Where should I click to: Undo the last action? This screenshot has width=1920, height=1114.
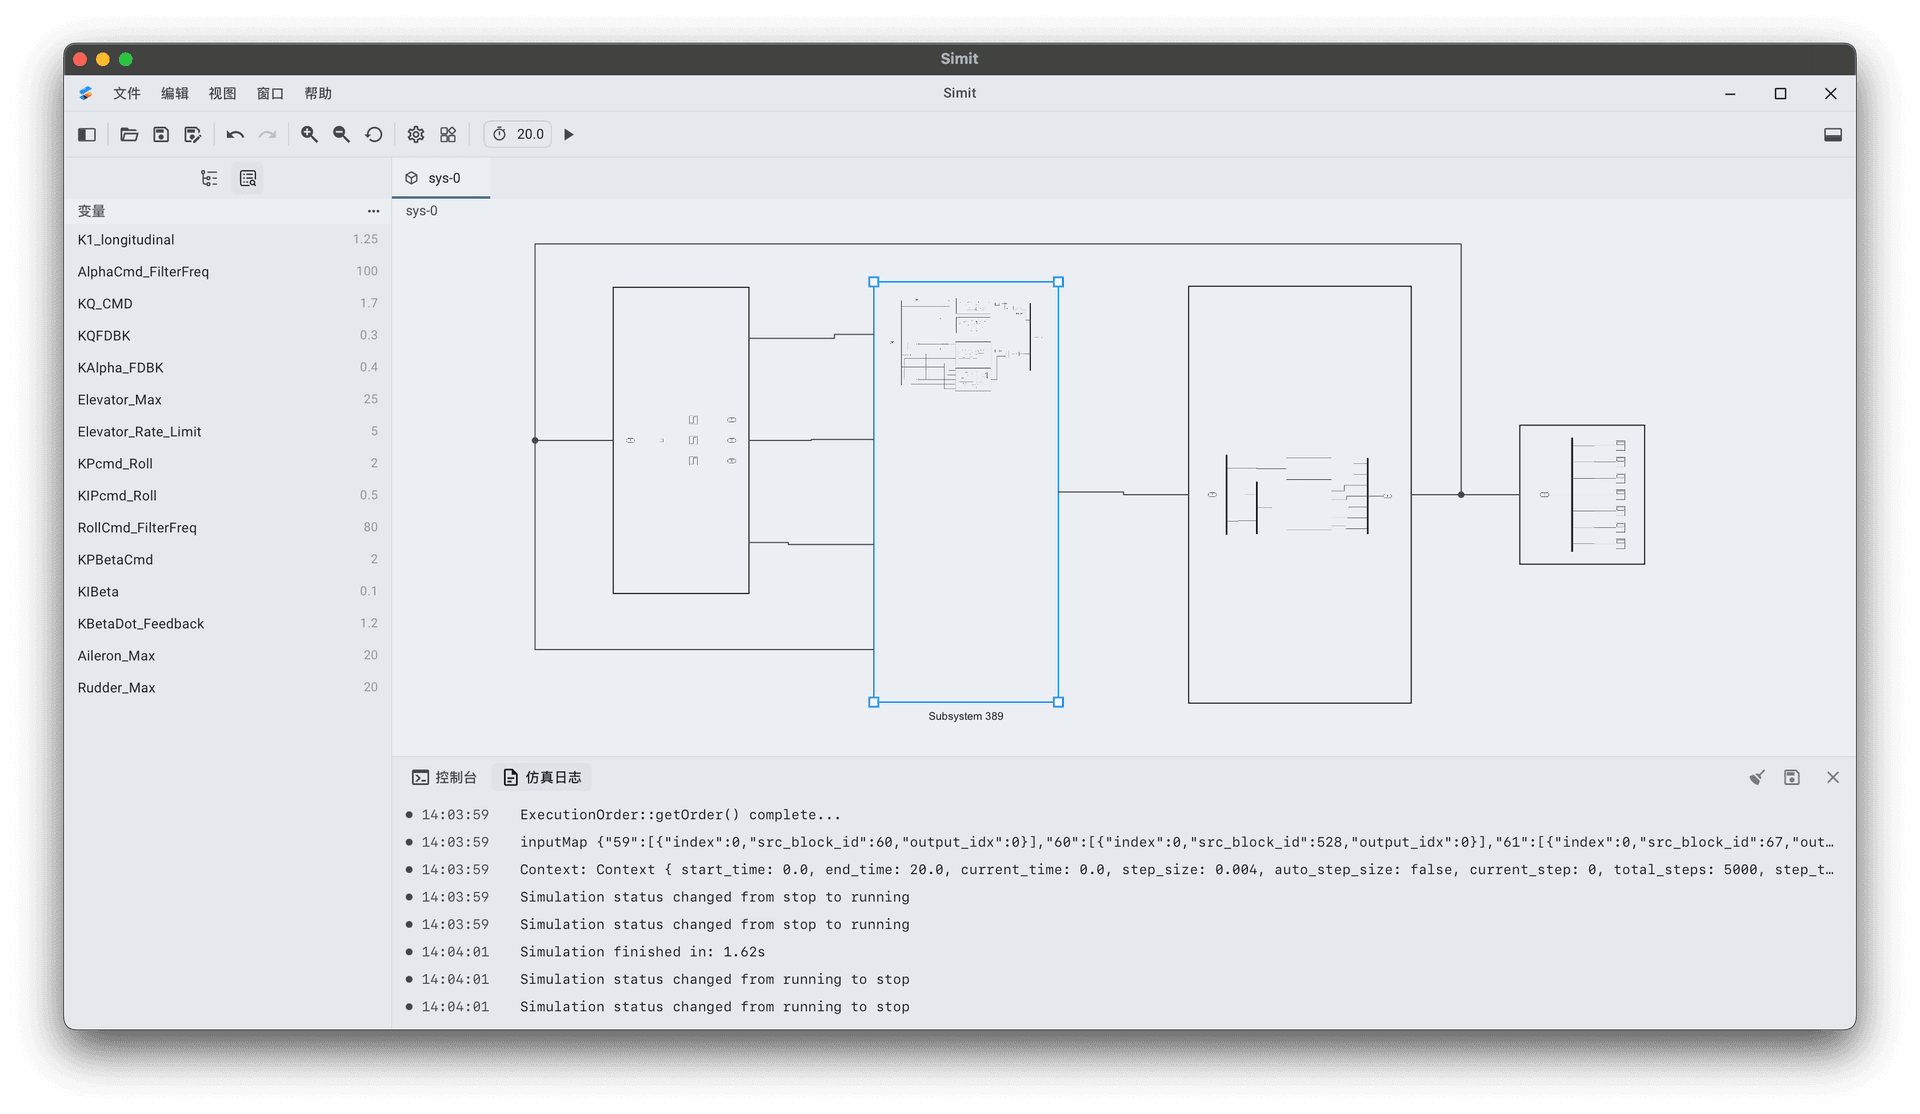click(235, 134)
